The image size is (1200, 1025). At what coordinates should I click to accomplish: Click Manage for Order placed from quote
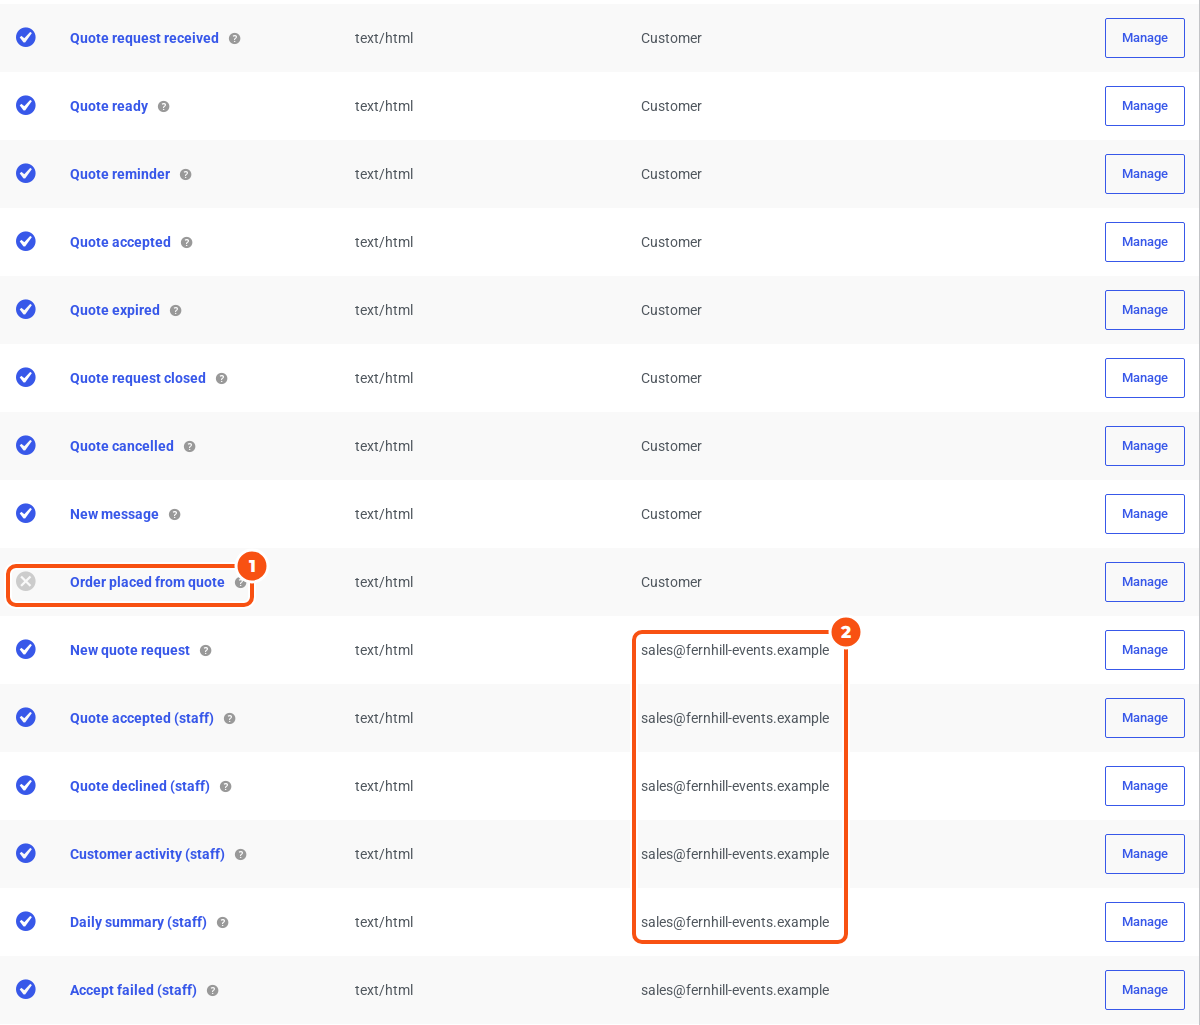[x=1145, y=582]
